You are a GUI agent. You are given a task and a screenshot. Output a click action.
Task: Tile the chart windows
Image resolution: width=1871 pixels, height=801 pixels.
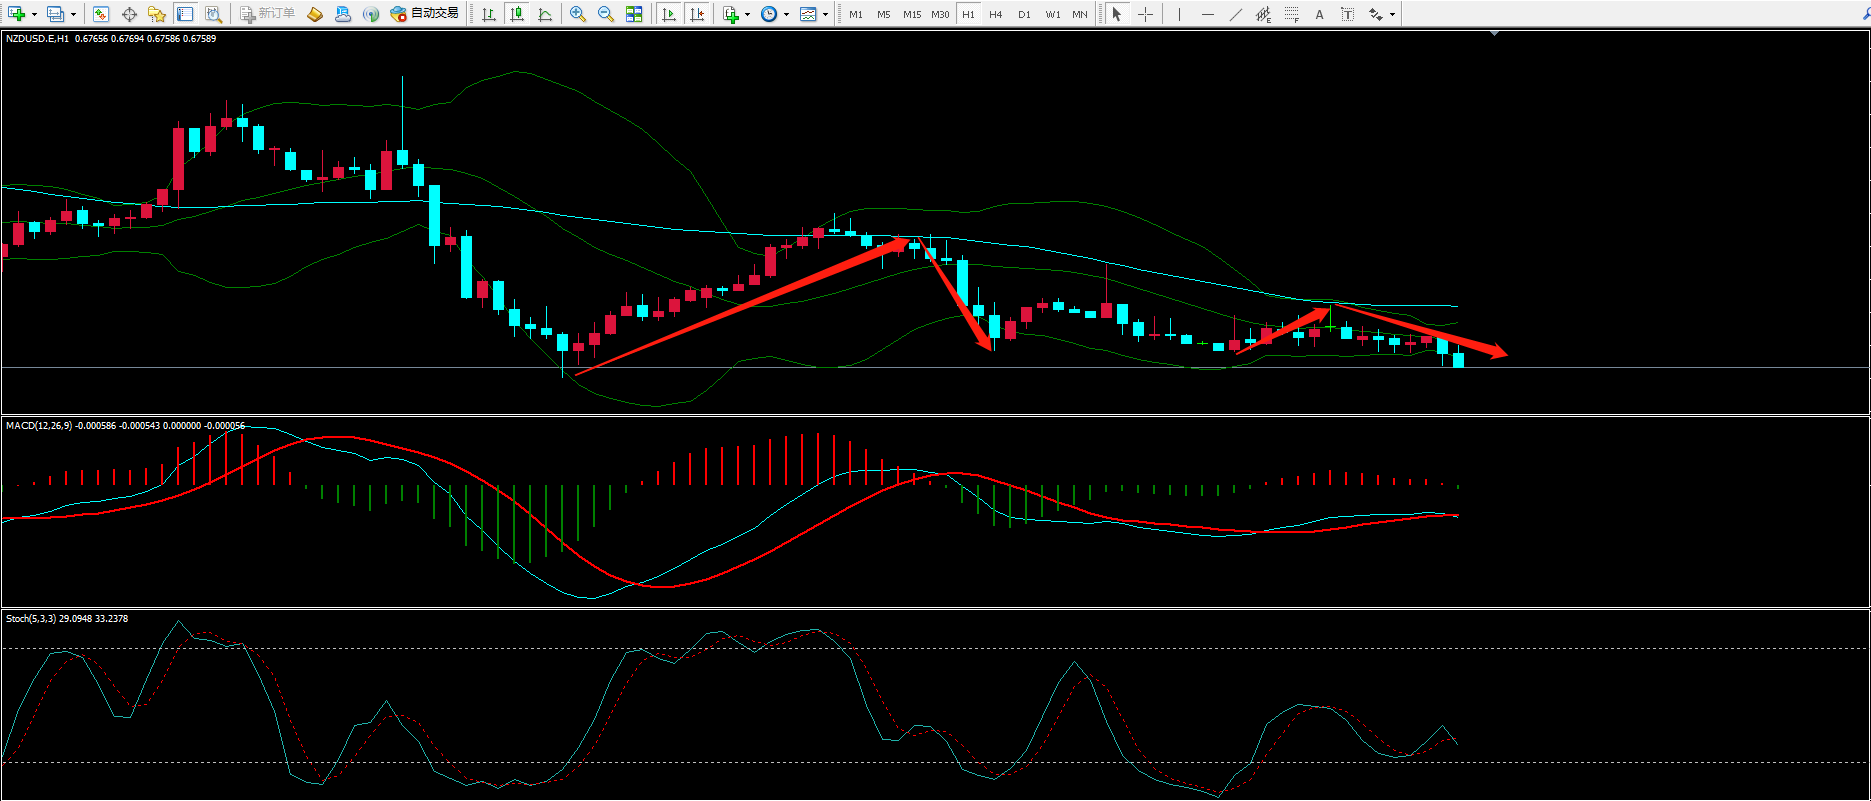[634, 14]
